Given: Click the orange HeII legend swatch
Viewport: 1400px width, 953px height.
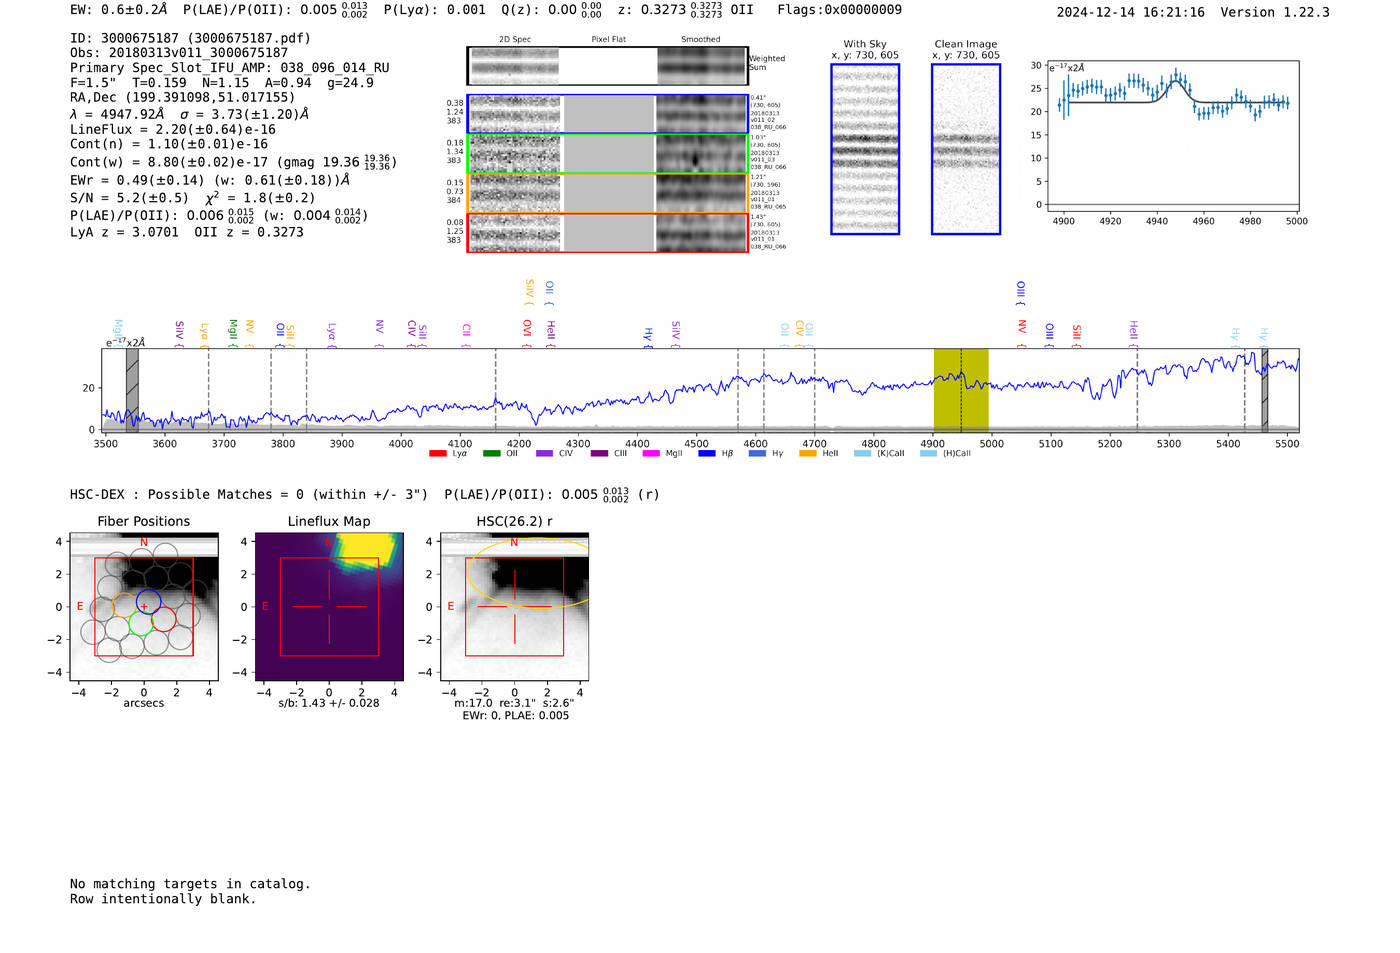Looking at the screenshot, I should tap(808, 453).
